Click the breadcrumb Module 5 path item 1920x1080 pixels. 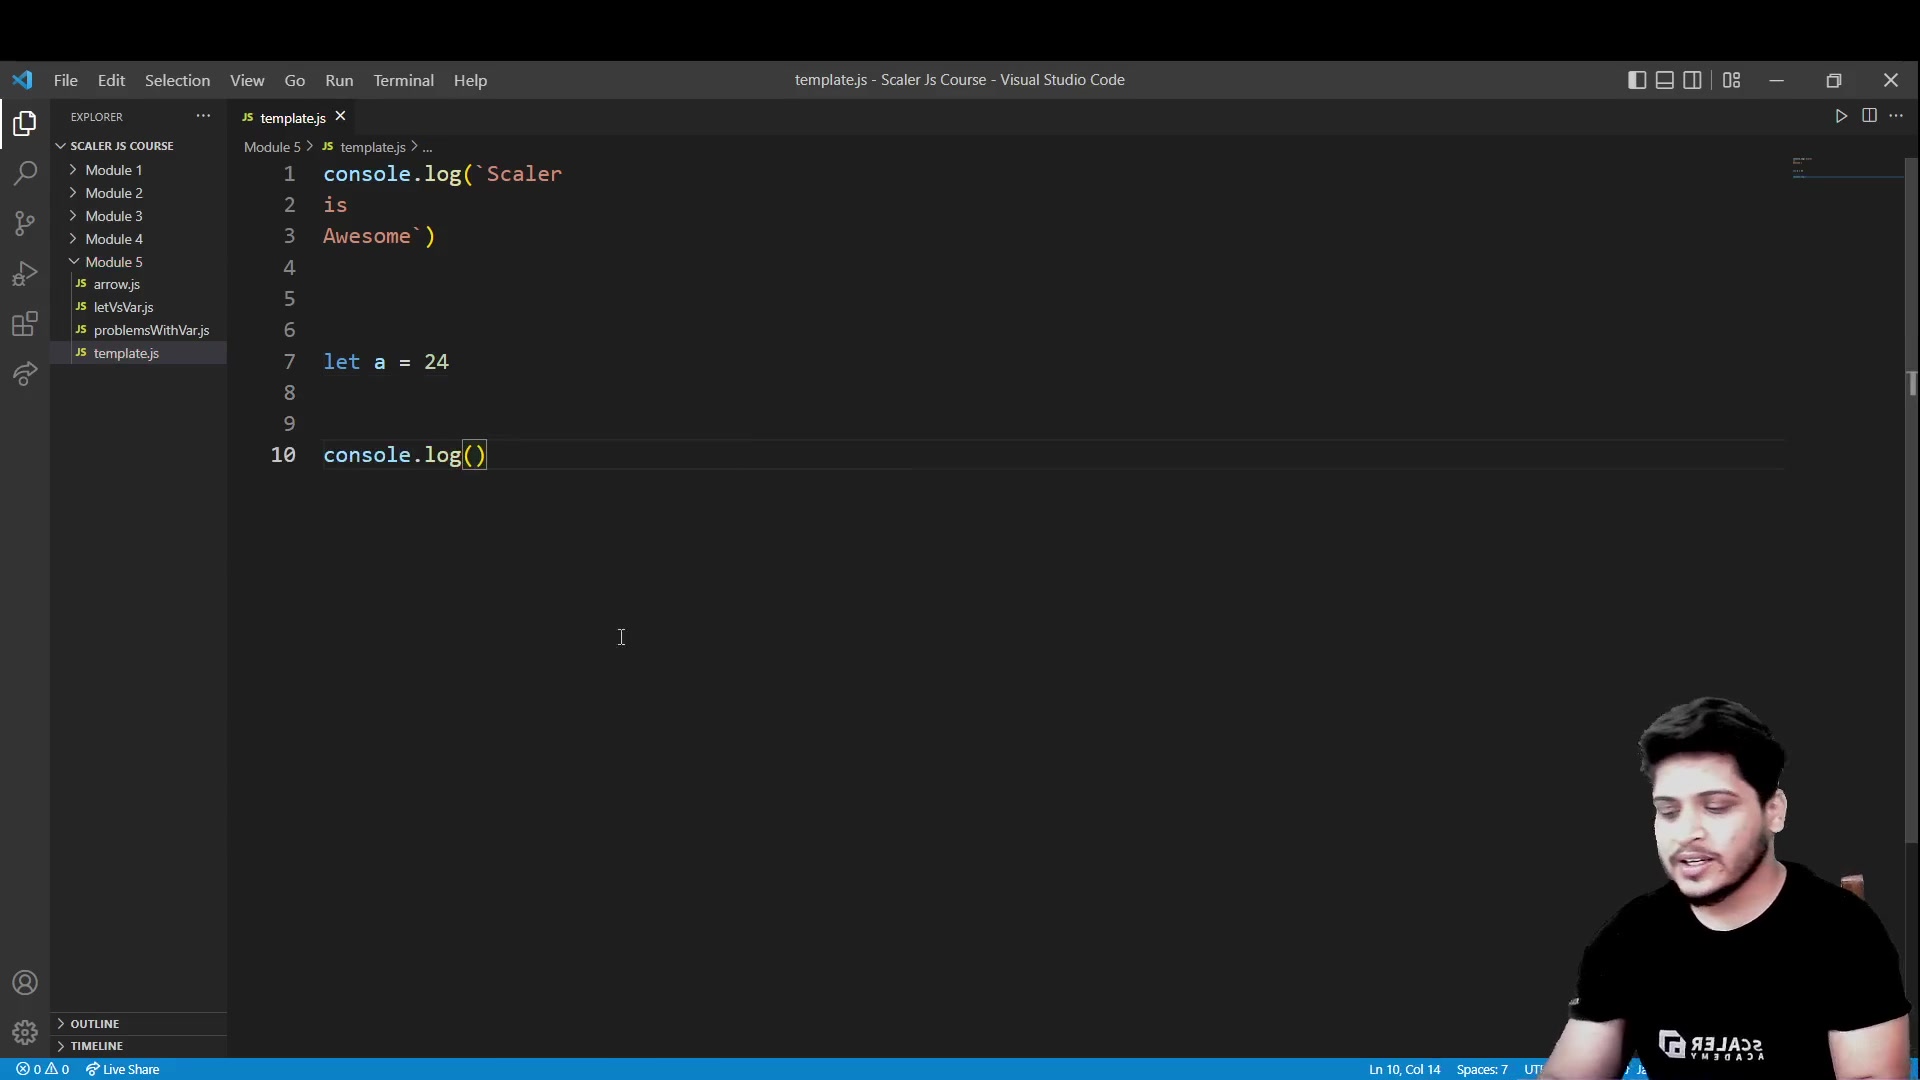[x=273, y=146]
